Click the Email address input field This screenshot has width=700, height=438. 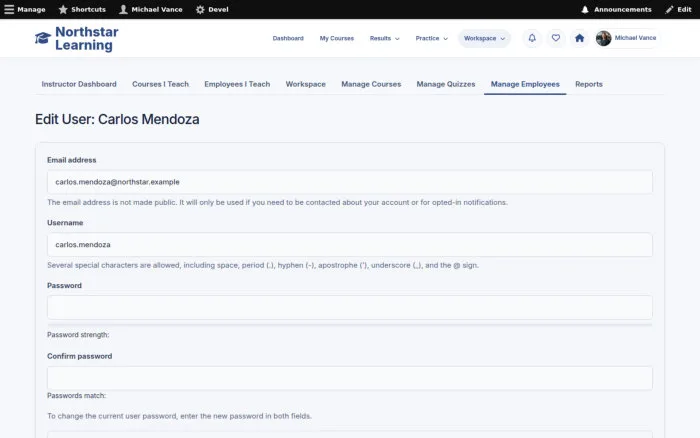click(350, 182)
